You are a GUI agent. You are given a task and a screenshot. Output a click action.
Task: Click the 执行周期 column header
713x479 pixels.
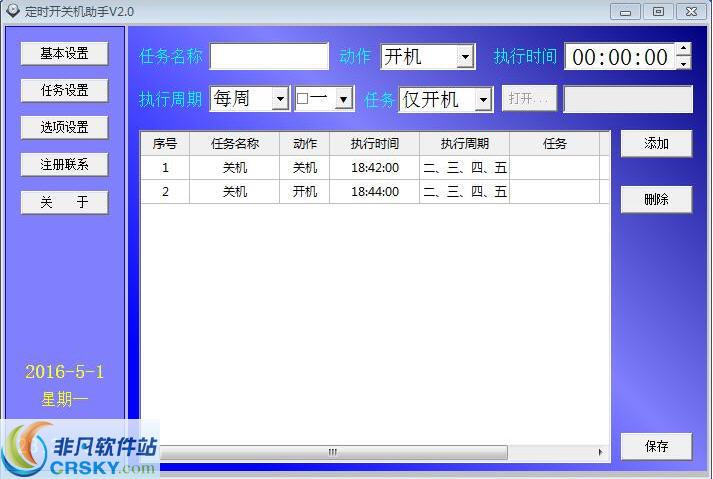point(465,144)
